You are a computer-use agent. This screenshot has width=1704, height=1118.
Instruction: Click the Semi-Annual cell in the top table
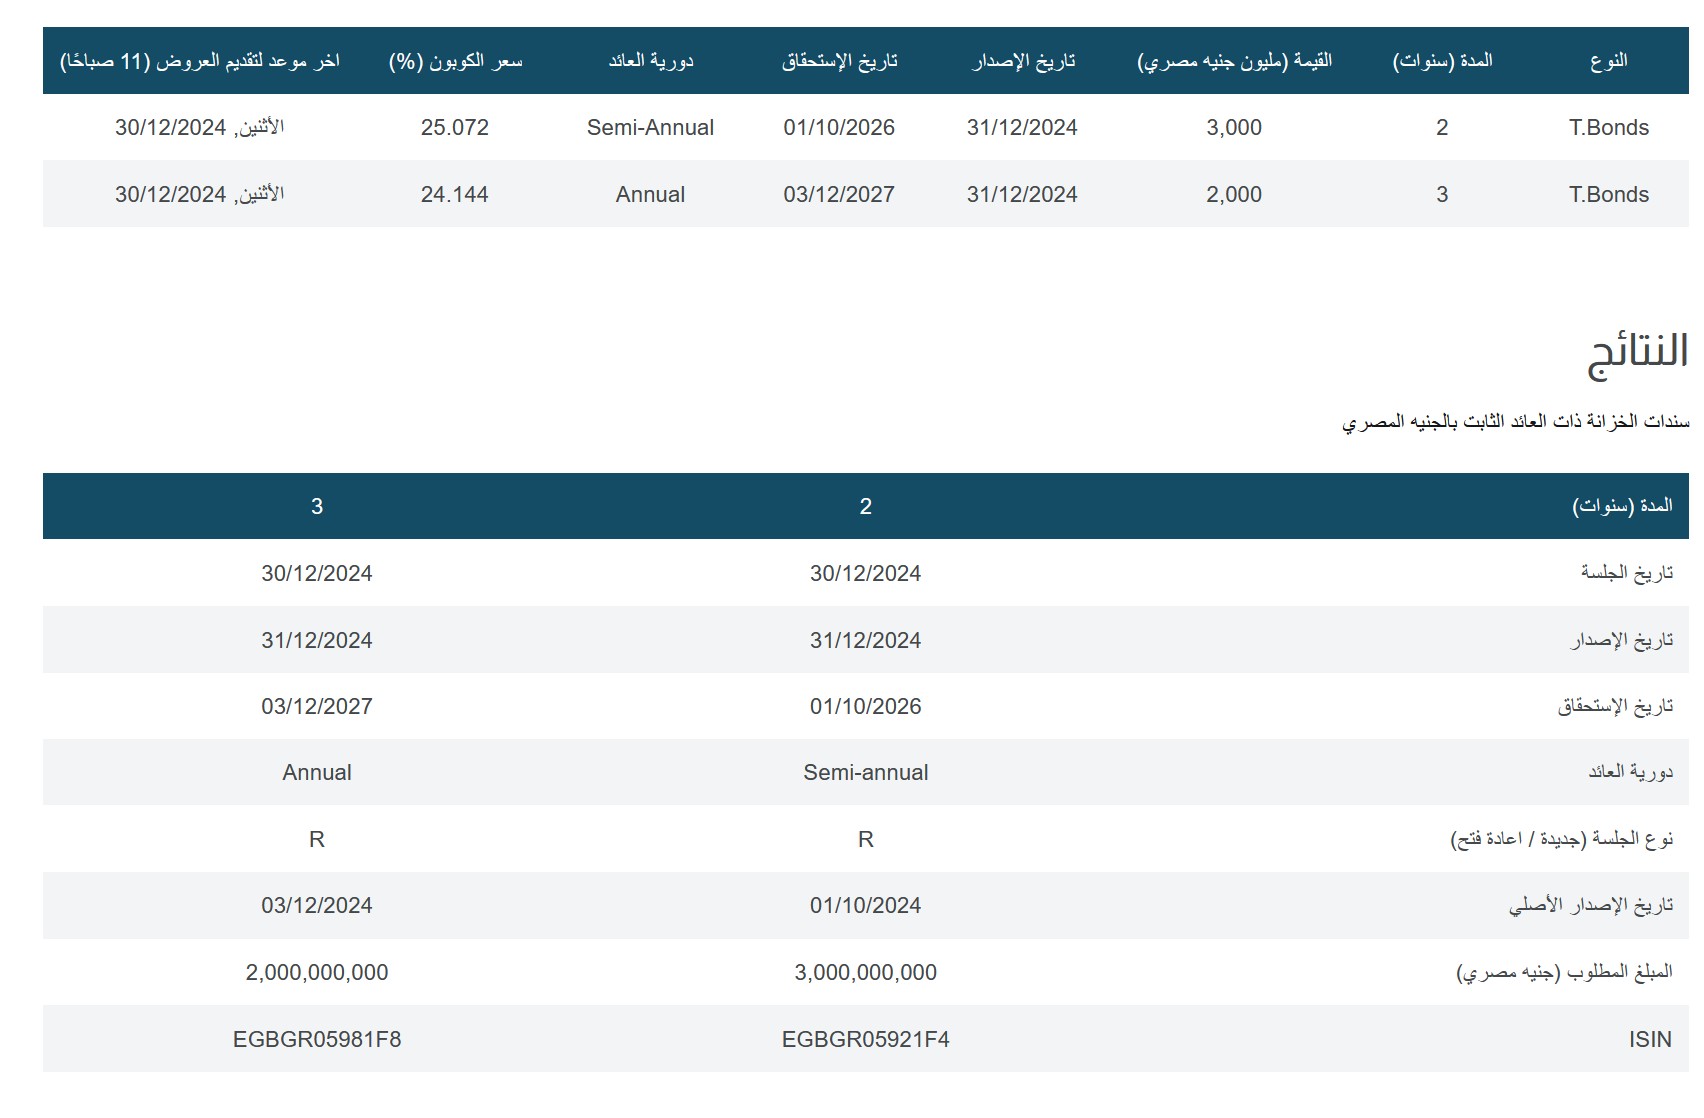click(650, 128)
